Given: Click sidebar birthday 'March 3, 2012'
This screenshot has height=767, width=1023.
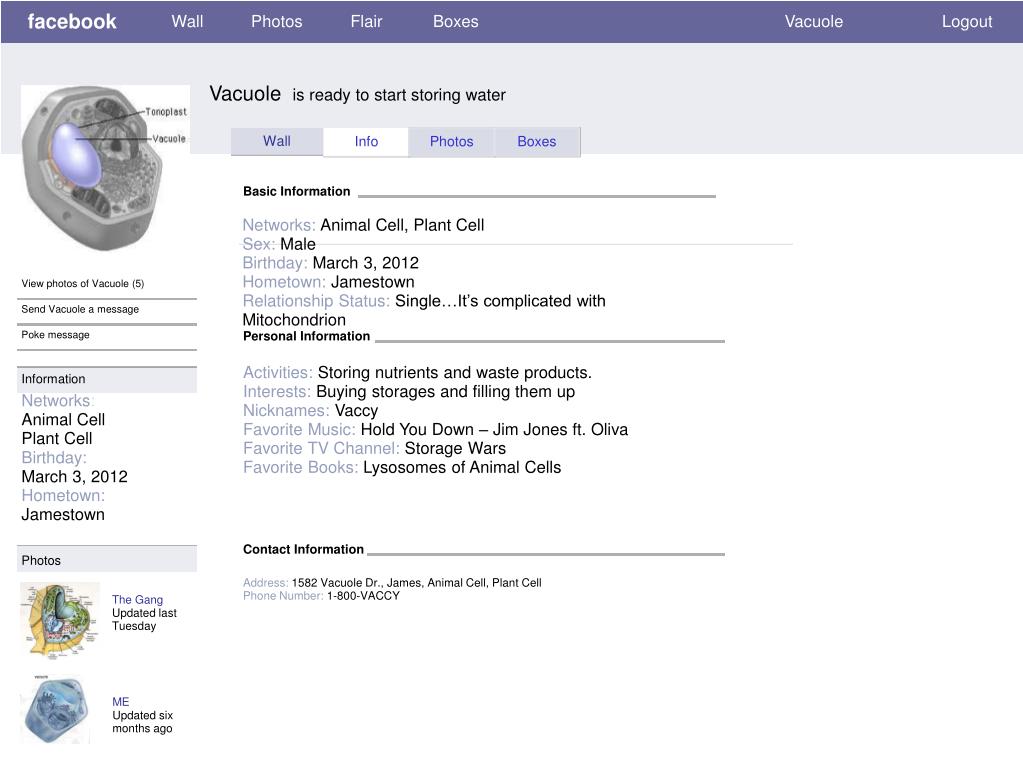Looking at the screenshot, I should coord(74,476).
